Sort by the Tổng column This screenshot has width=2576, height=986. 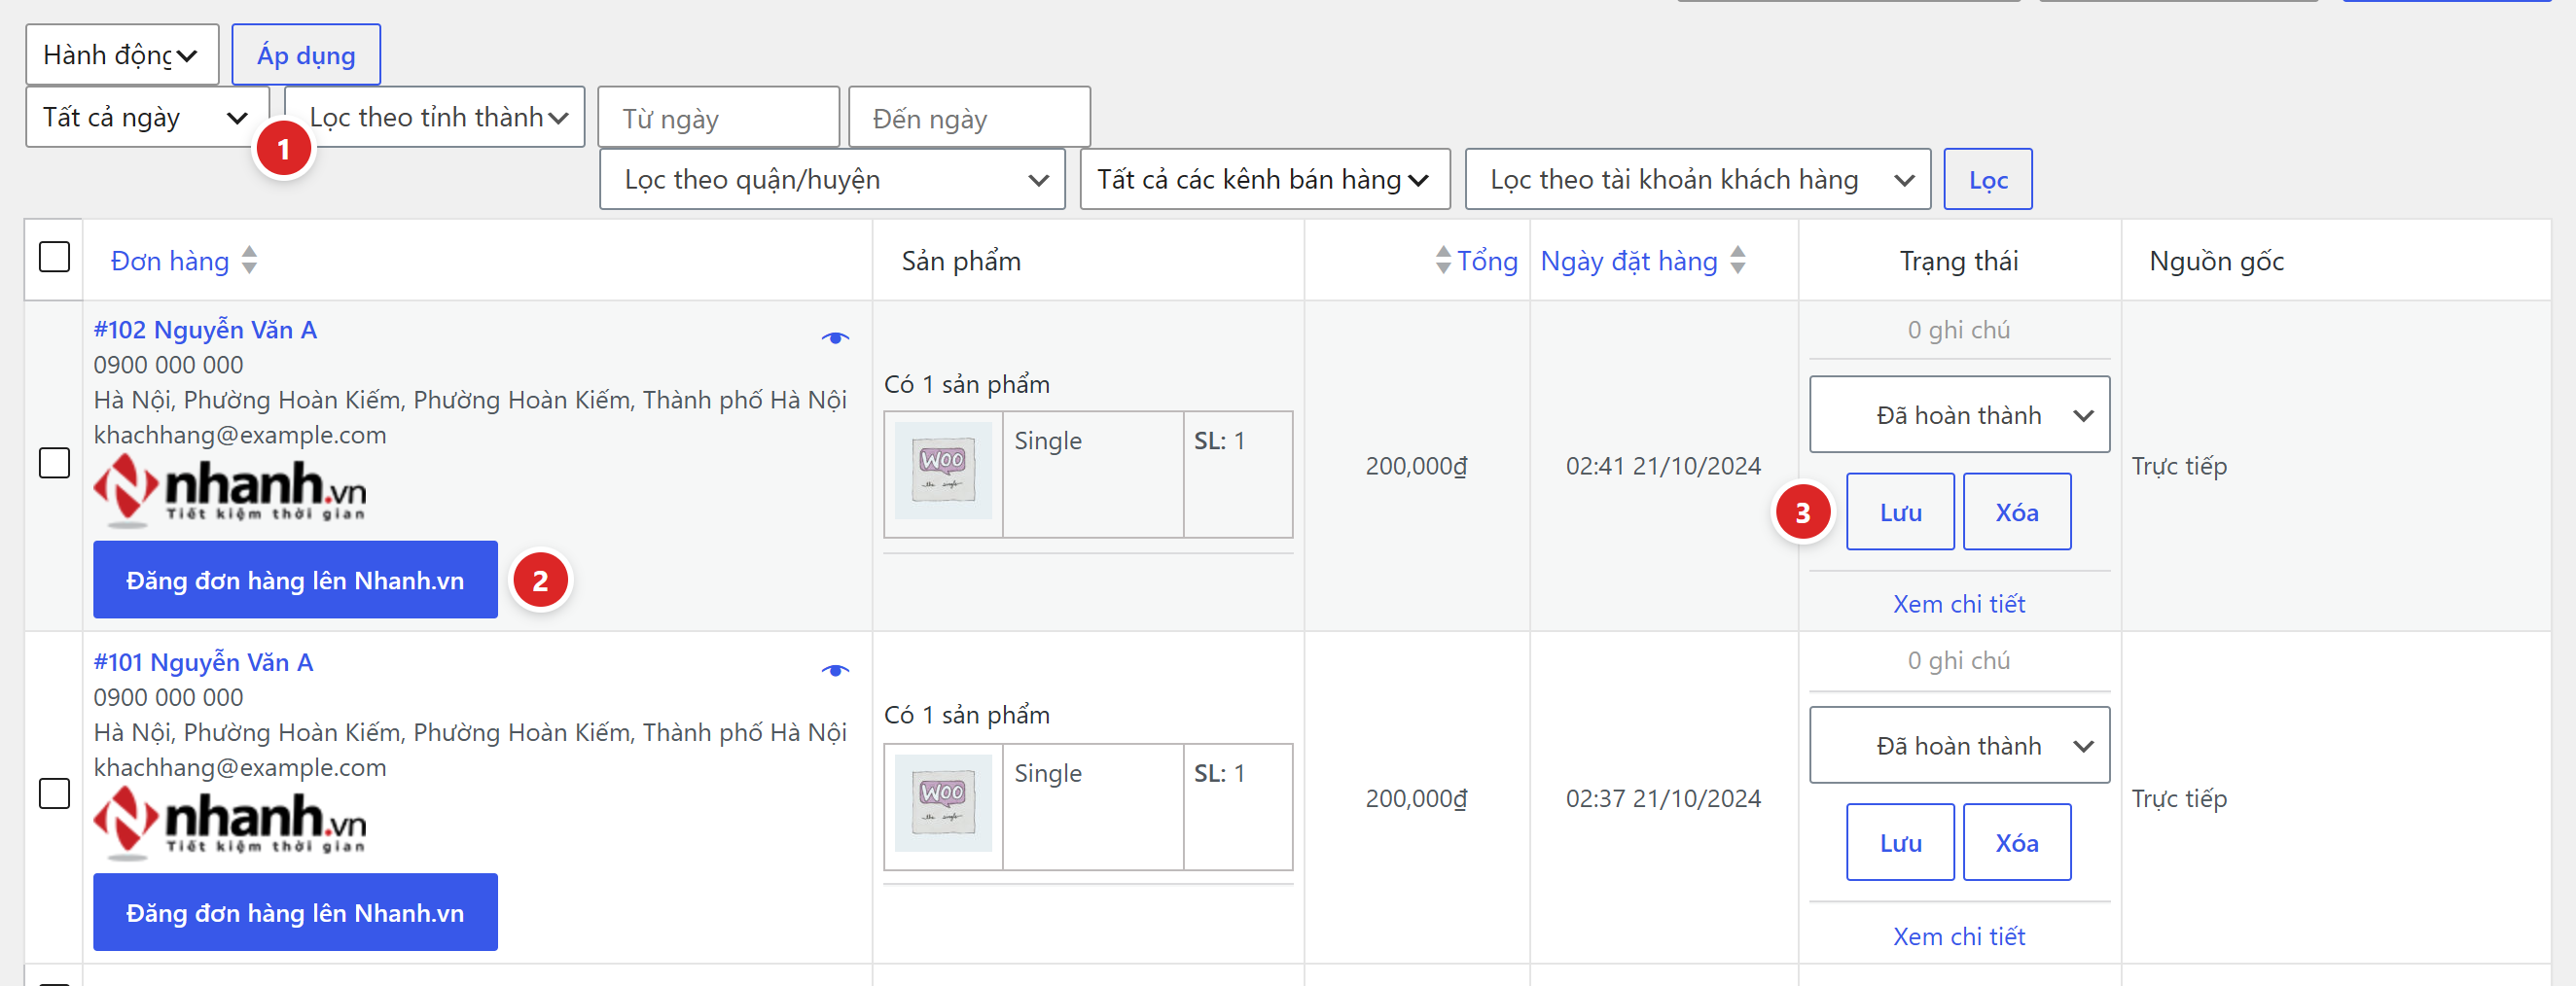click(1476, 260)
